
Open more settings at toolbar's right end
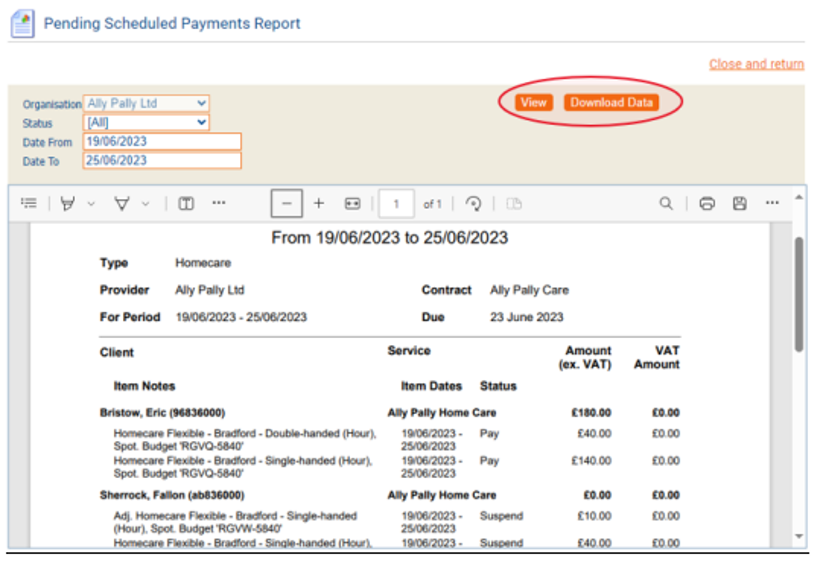[772, 203]
